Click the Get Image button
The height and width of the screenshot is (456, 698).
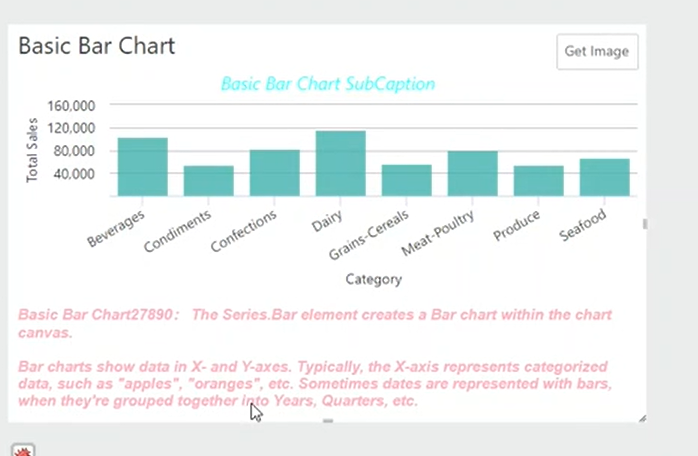597,52
